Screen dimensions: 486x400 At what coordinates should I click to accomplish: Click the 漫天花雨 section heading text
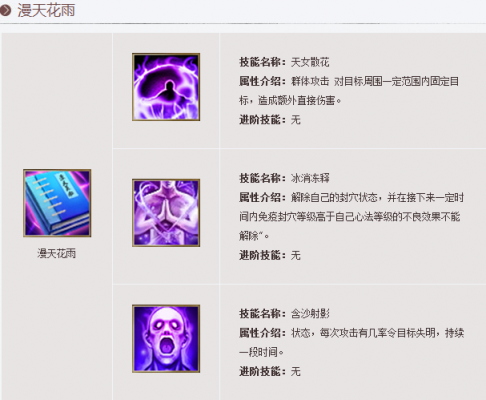[x=46, y=10]
